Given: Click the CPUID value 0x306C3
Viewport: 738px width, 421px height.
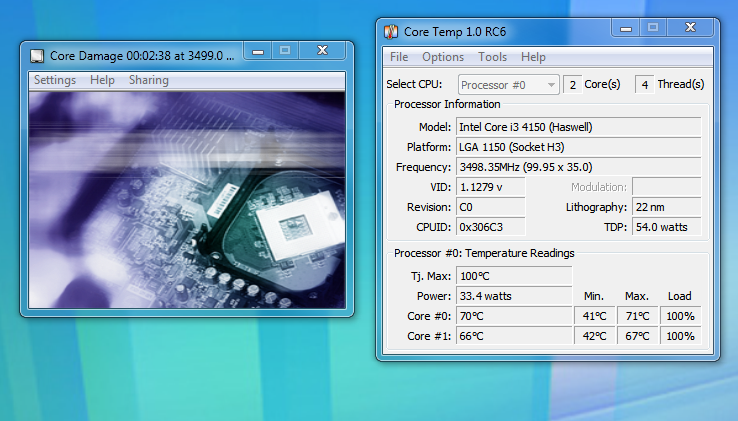Looking at the screenshot, I should point(490,227).
